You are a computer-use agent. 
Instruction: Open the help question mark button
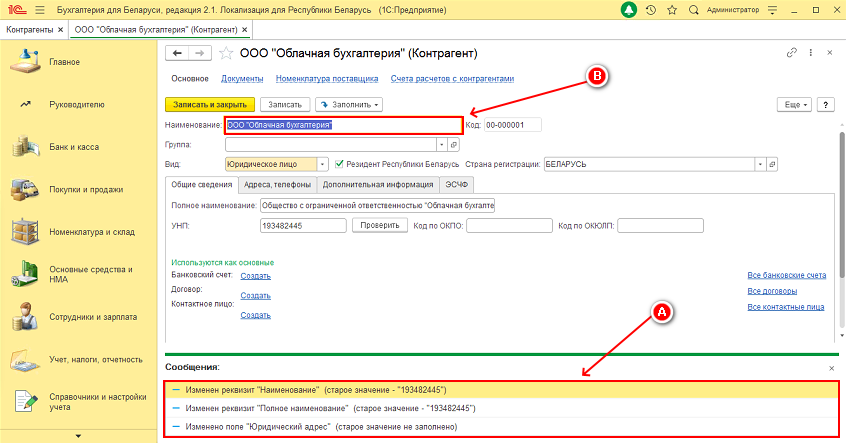pos(825,105)
